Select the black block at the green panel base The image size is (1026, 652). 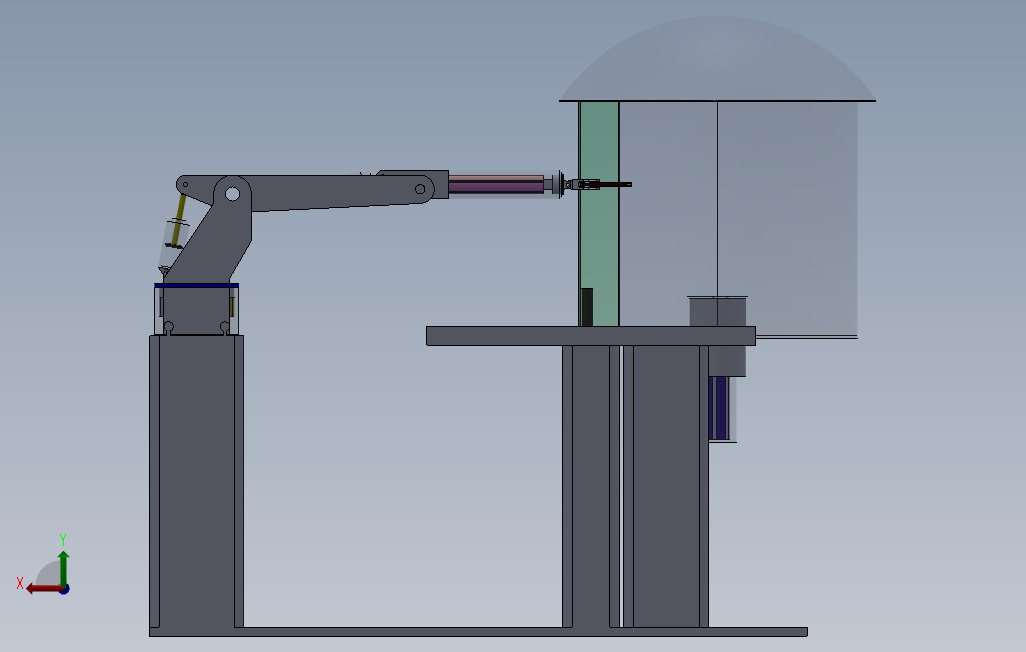tap(587, 307)
